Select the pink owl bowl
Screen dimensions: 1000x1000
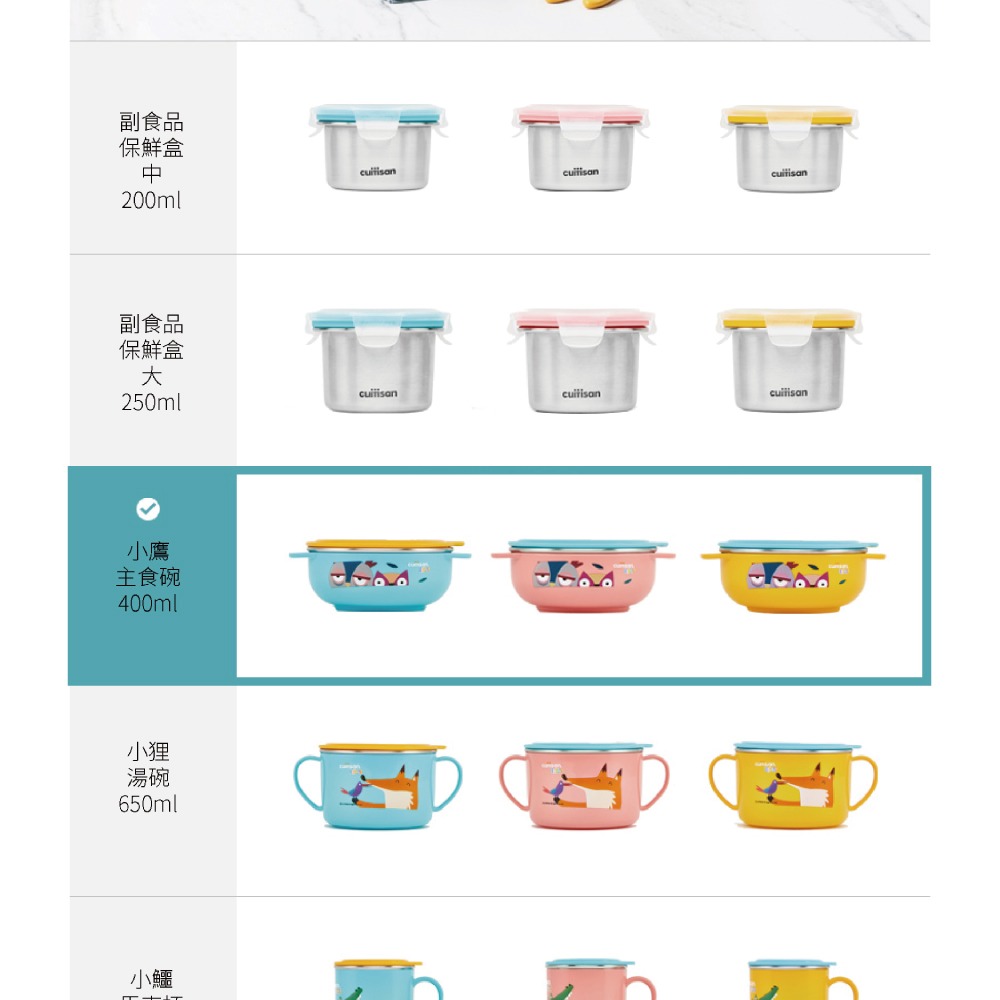click(x=583, y=576)
